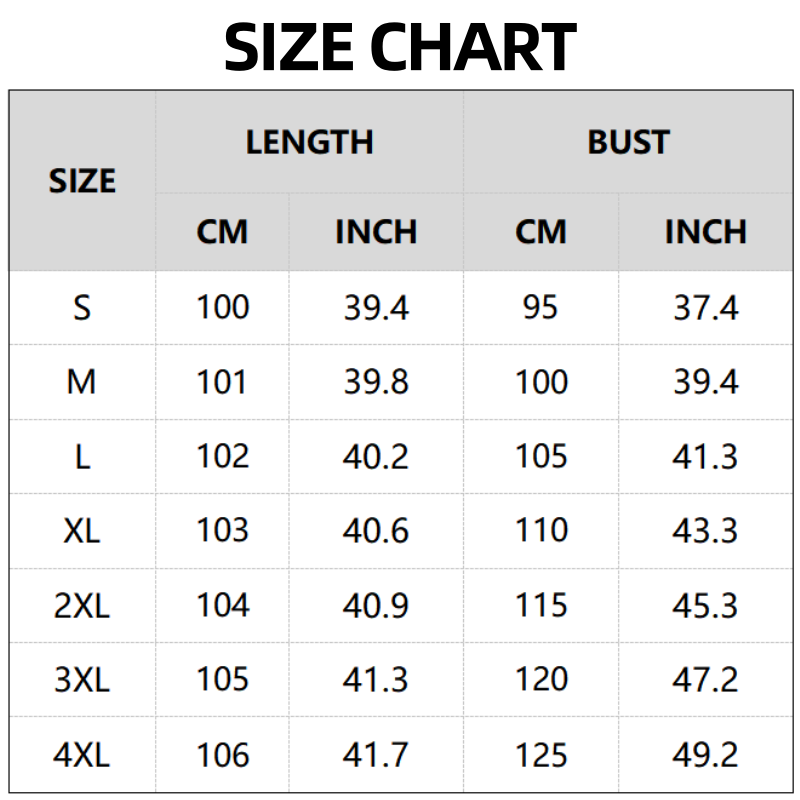The height and width of the screenshot is (800, 800).
Task: Select the 3XL size row label
Action: 82,680
